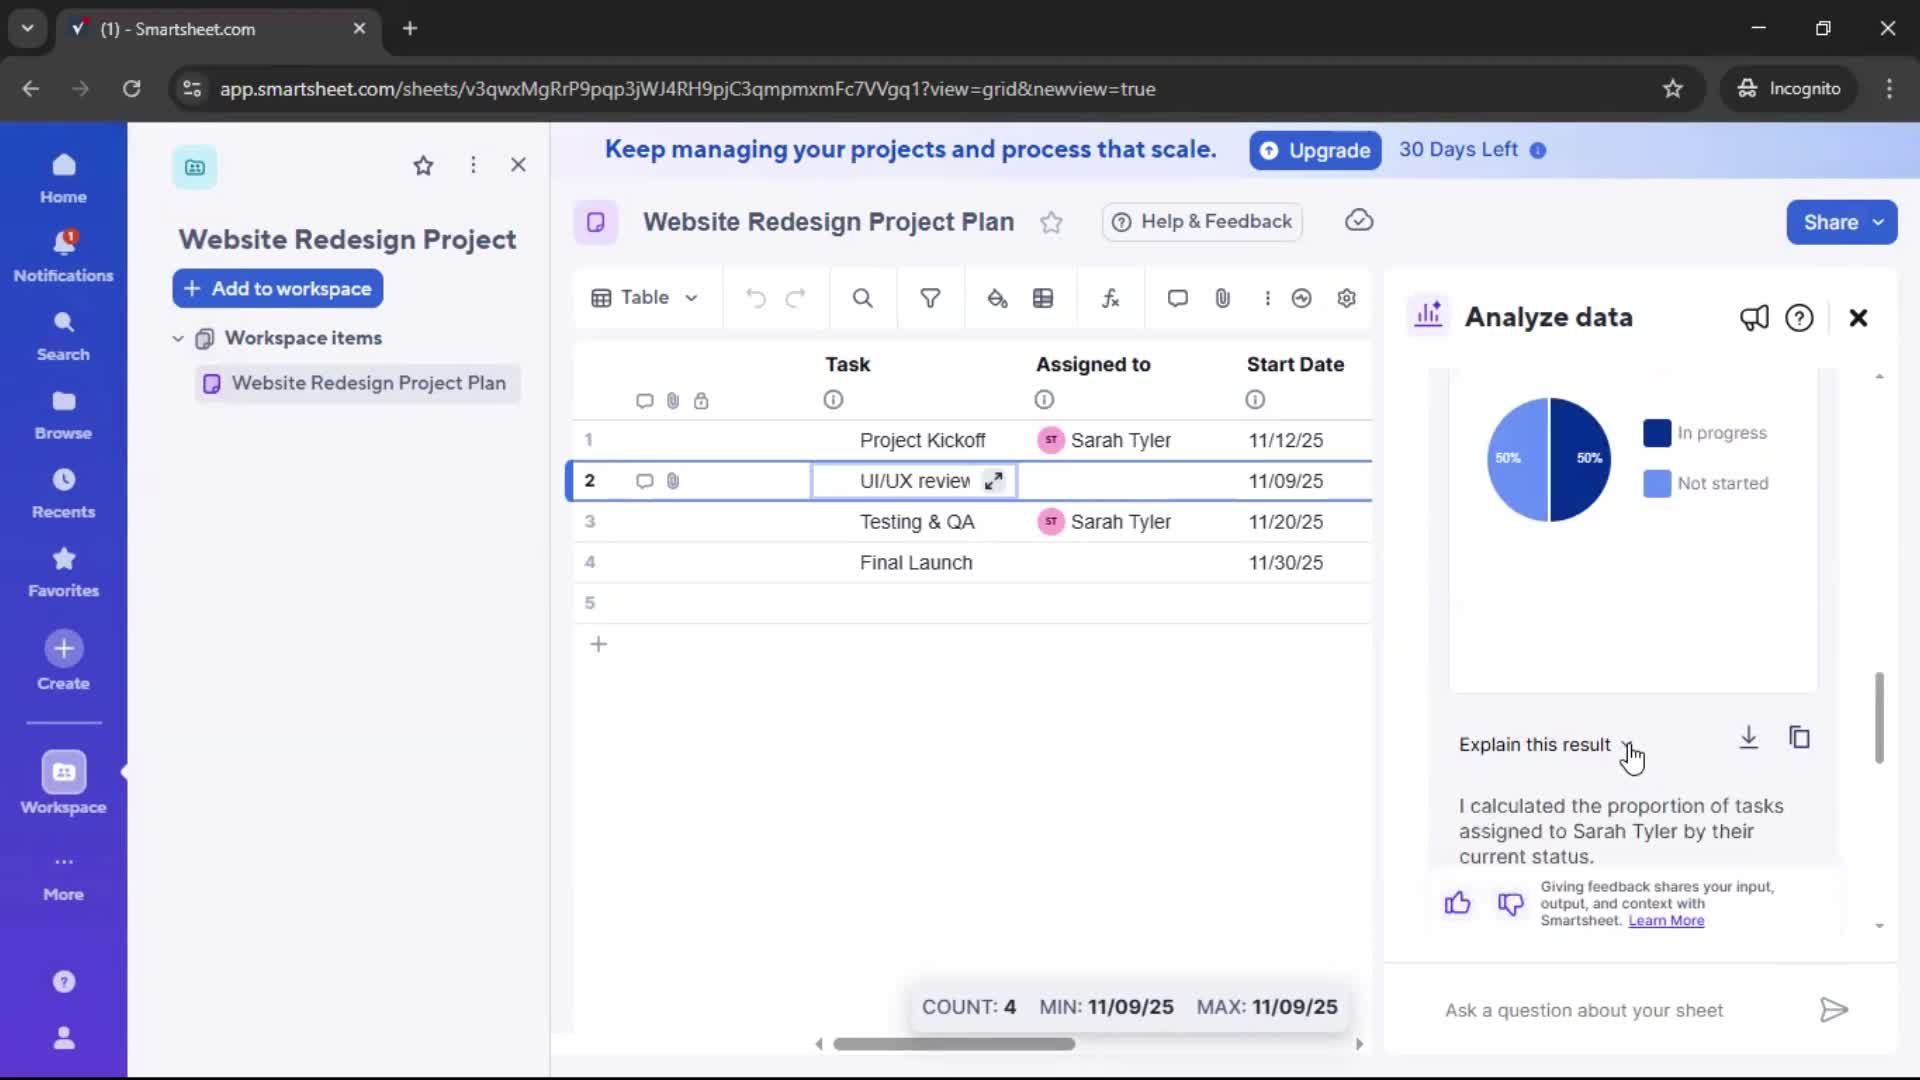Open the Learn More feedback link

1666,921
